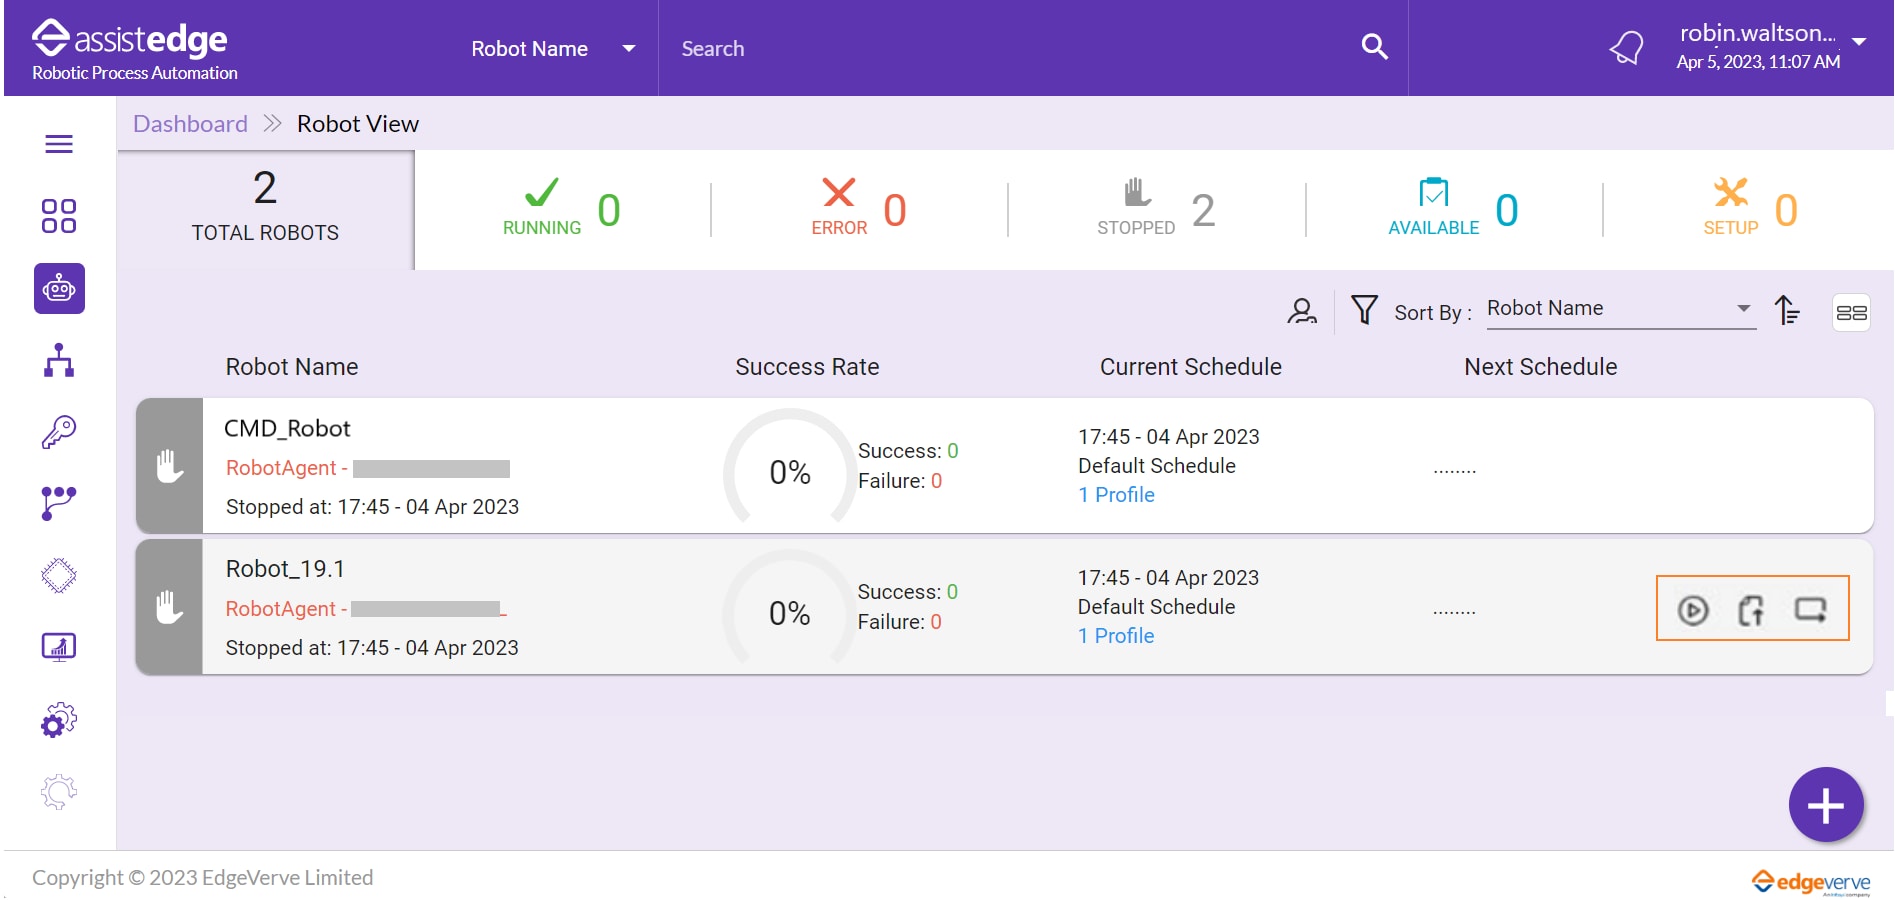
Task: Open the key credentials sidebar icon
Action: [59, 432]
